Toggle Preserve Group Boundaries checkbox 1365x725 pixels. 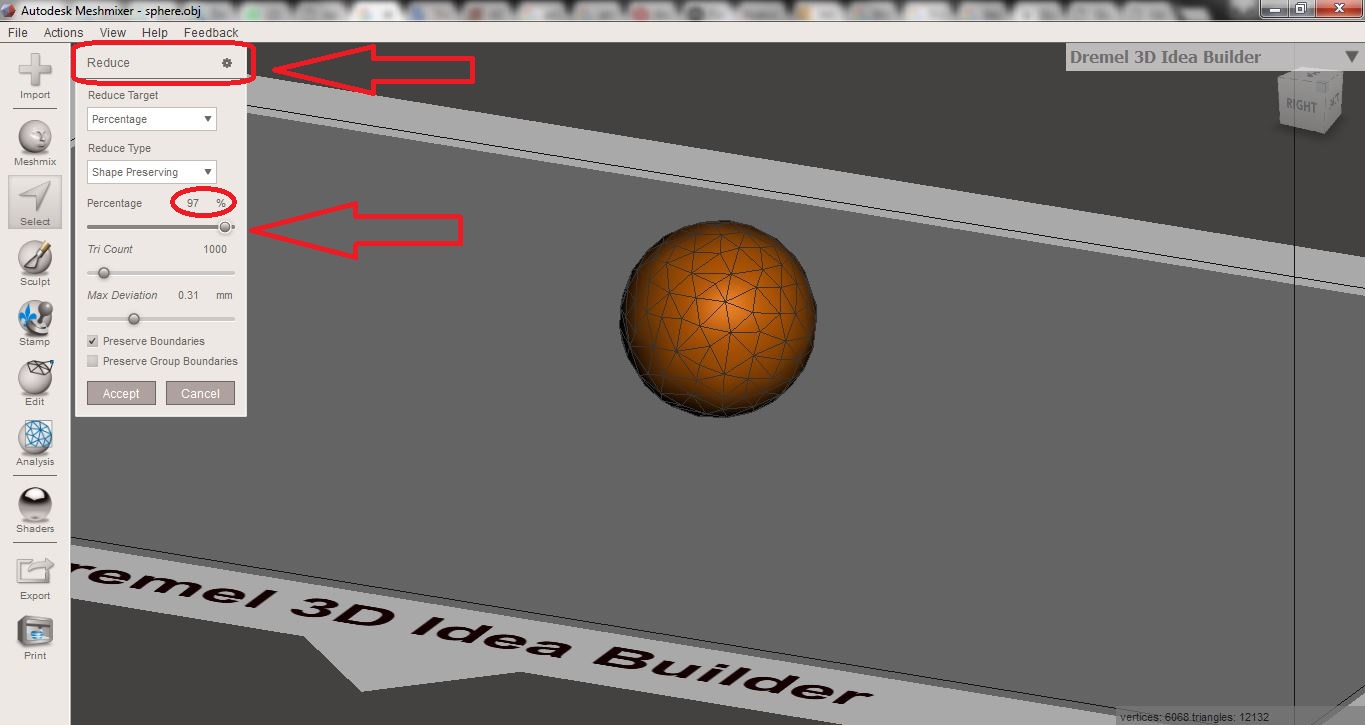tap(93, 361)
